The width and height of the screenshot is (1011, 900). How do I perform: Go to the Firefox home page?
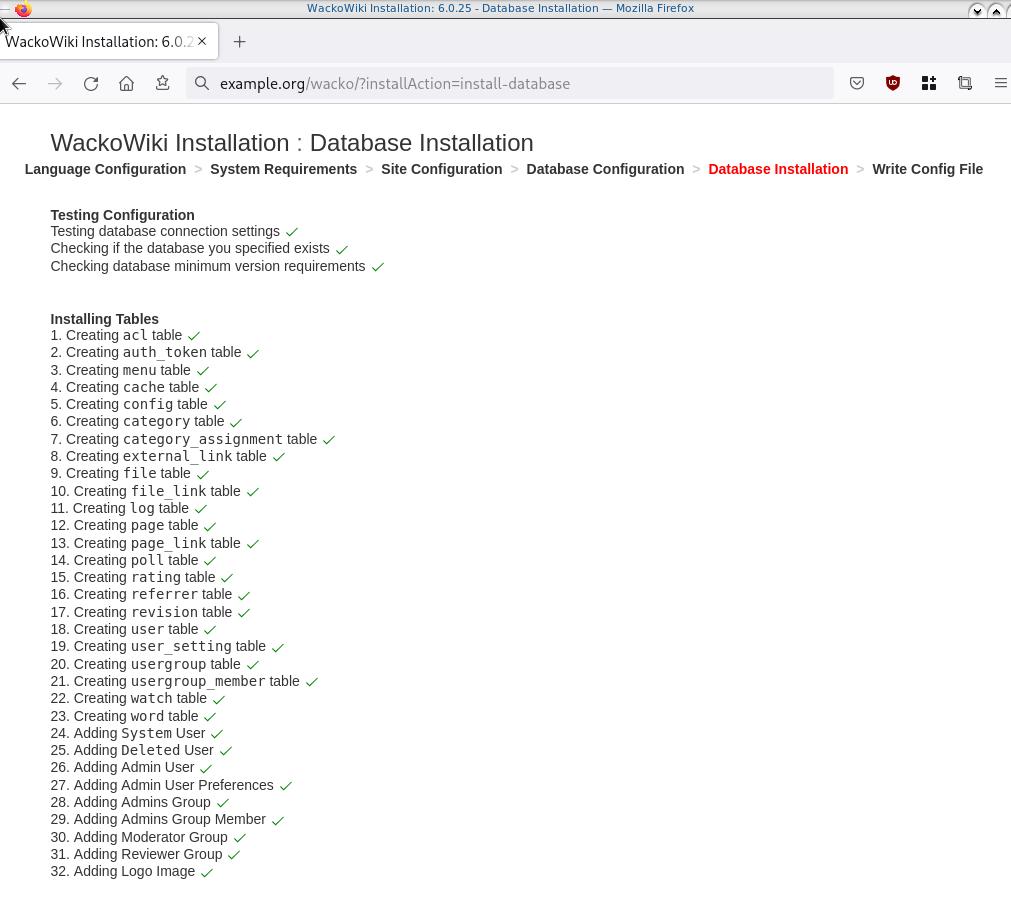126,84
